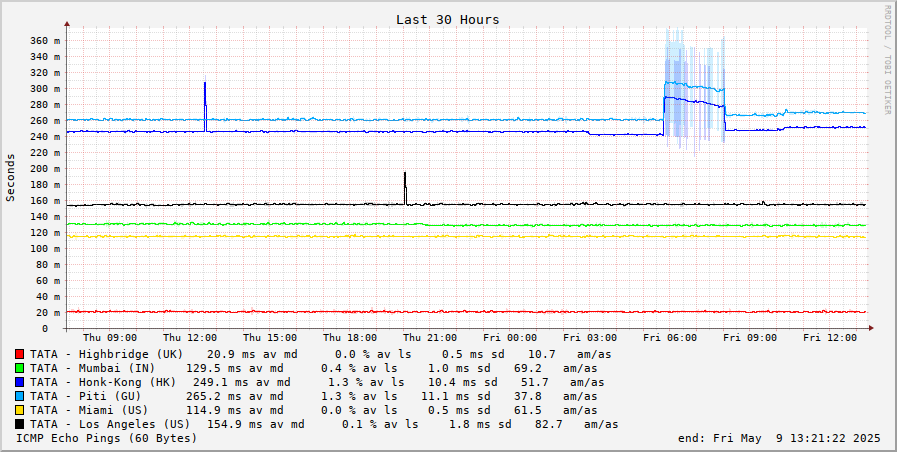Image resolution: width=897 pixels, height=452 pixels.
Task: Click the 'Fri 03:00' x-axis label
Action: (590, 338)
